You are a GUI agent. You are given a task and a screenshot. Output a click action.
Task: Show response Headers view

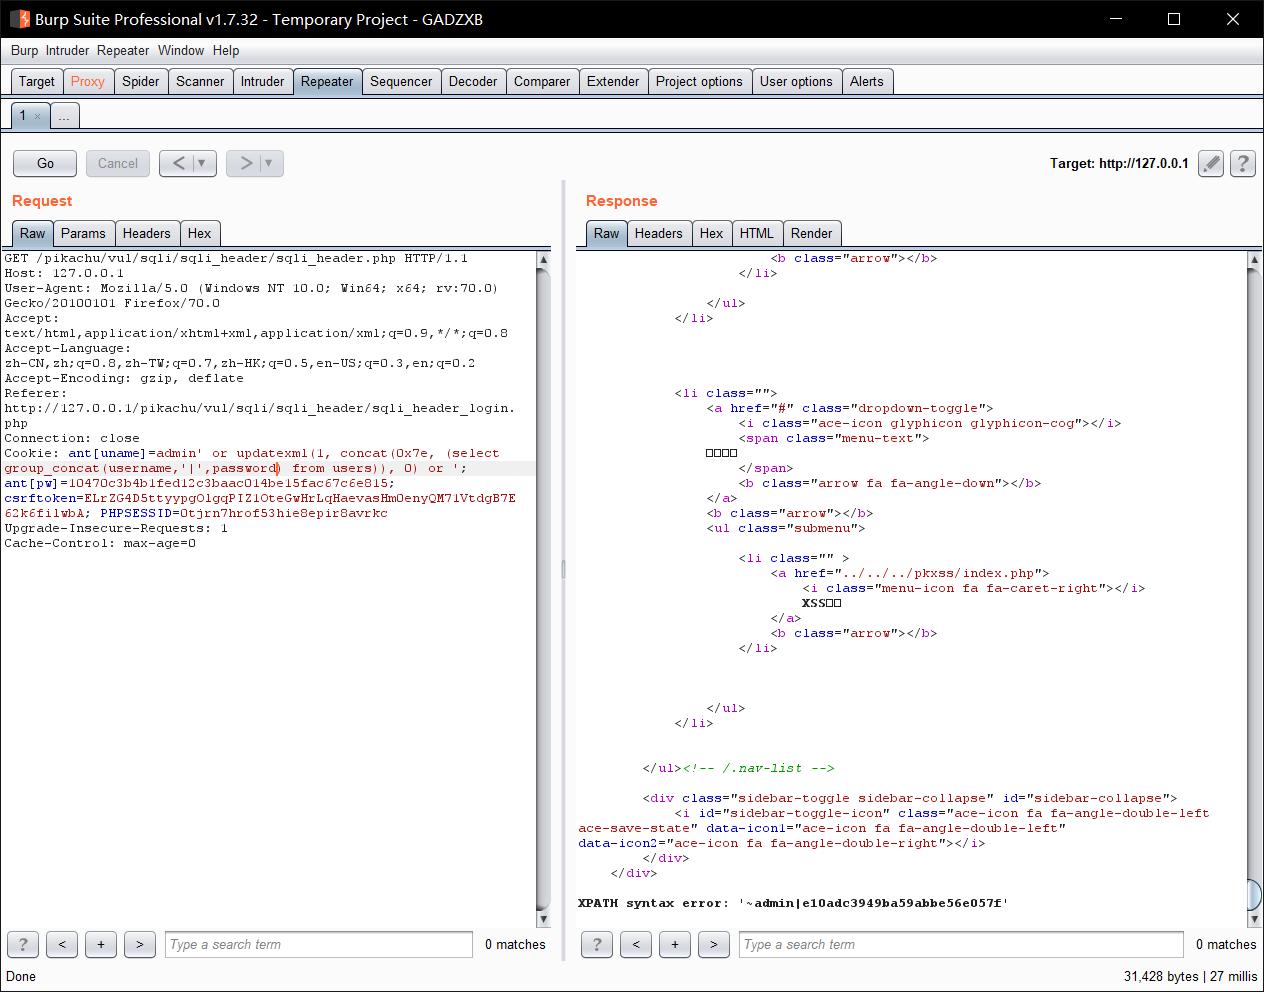click(659, 233)
